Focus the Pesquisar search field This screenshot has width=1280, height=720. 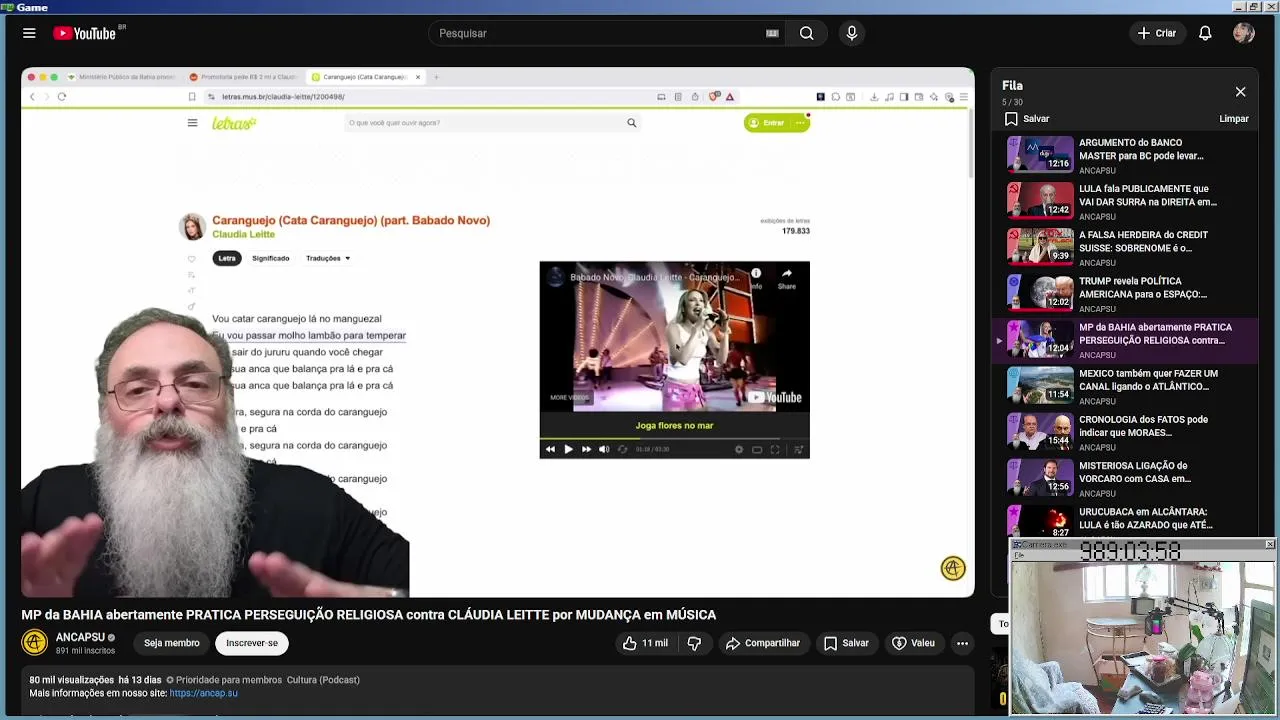(600, 33)
